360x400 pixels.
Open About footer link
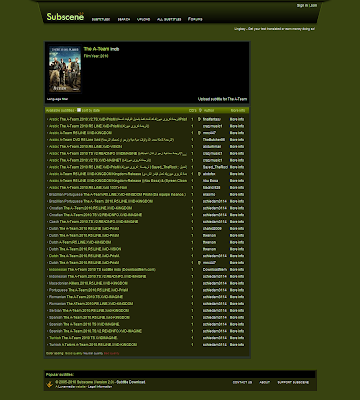coord(264,382)
